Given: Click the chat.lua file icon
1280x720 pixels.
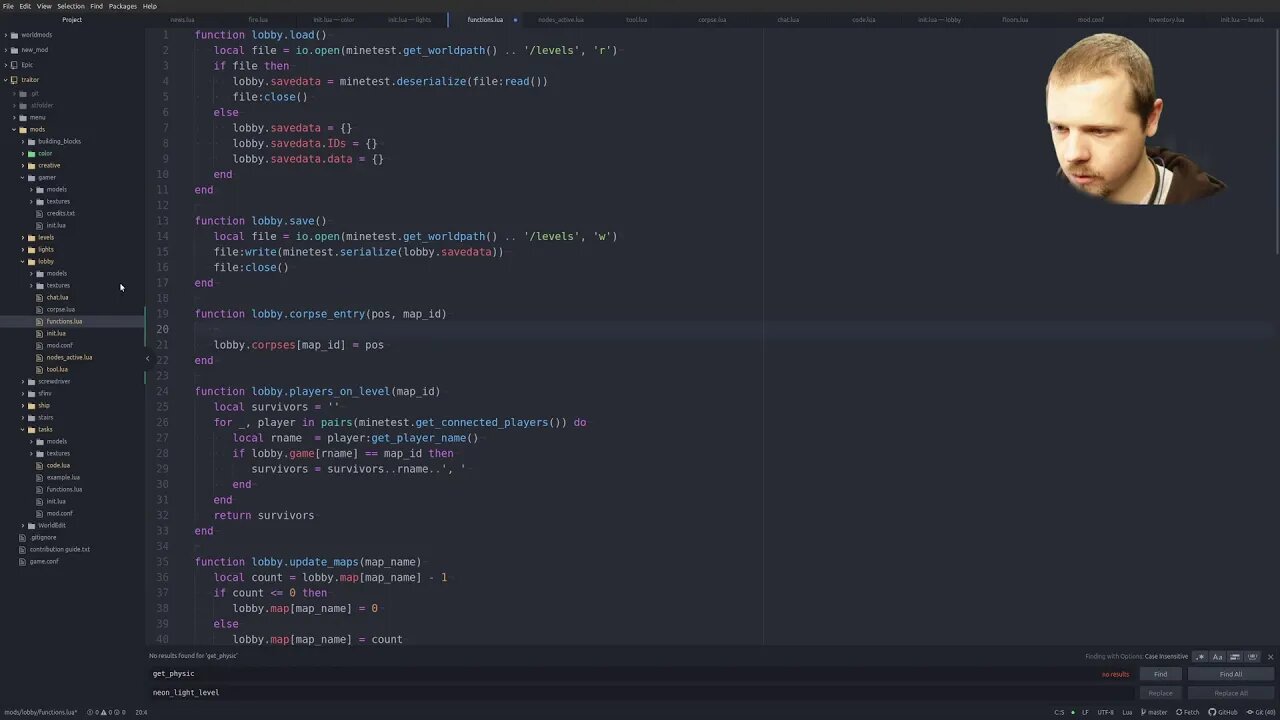Looking at the screenshot, I should pos(40,297).
